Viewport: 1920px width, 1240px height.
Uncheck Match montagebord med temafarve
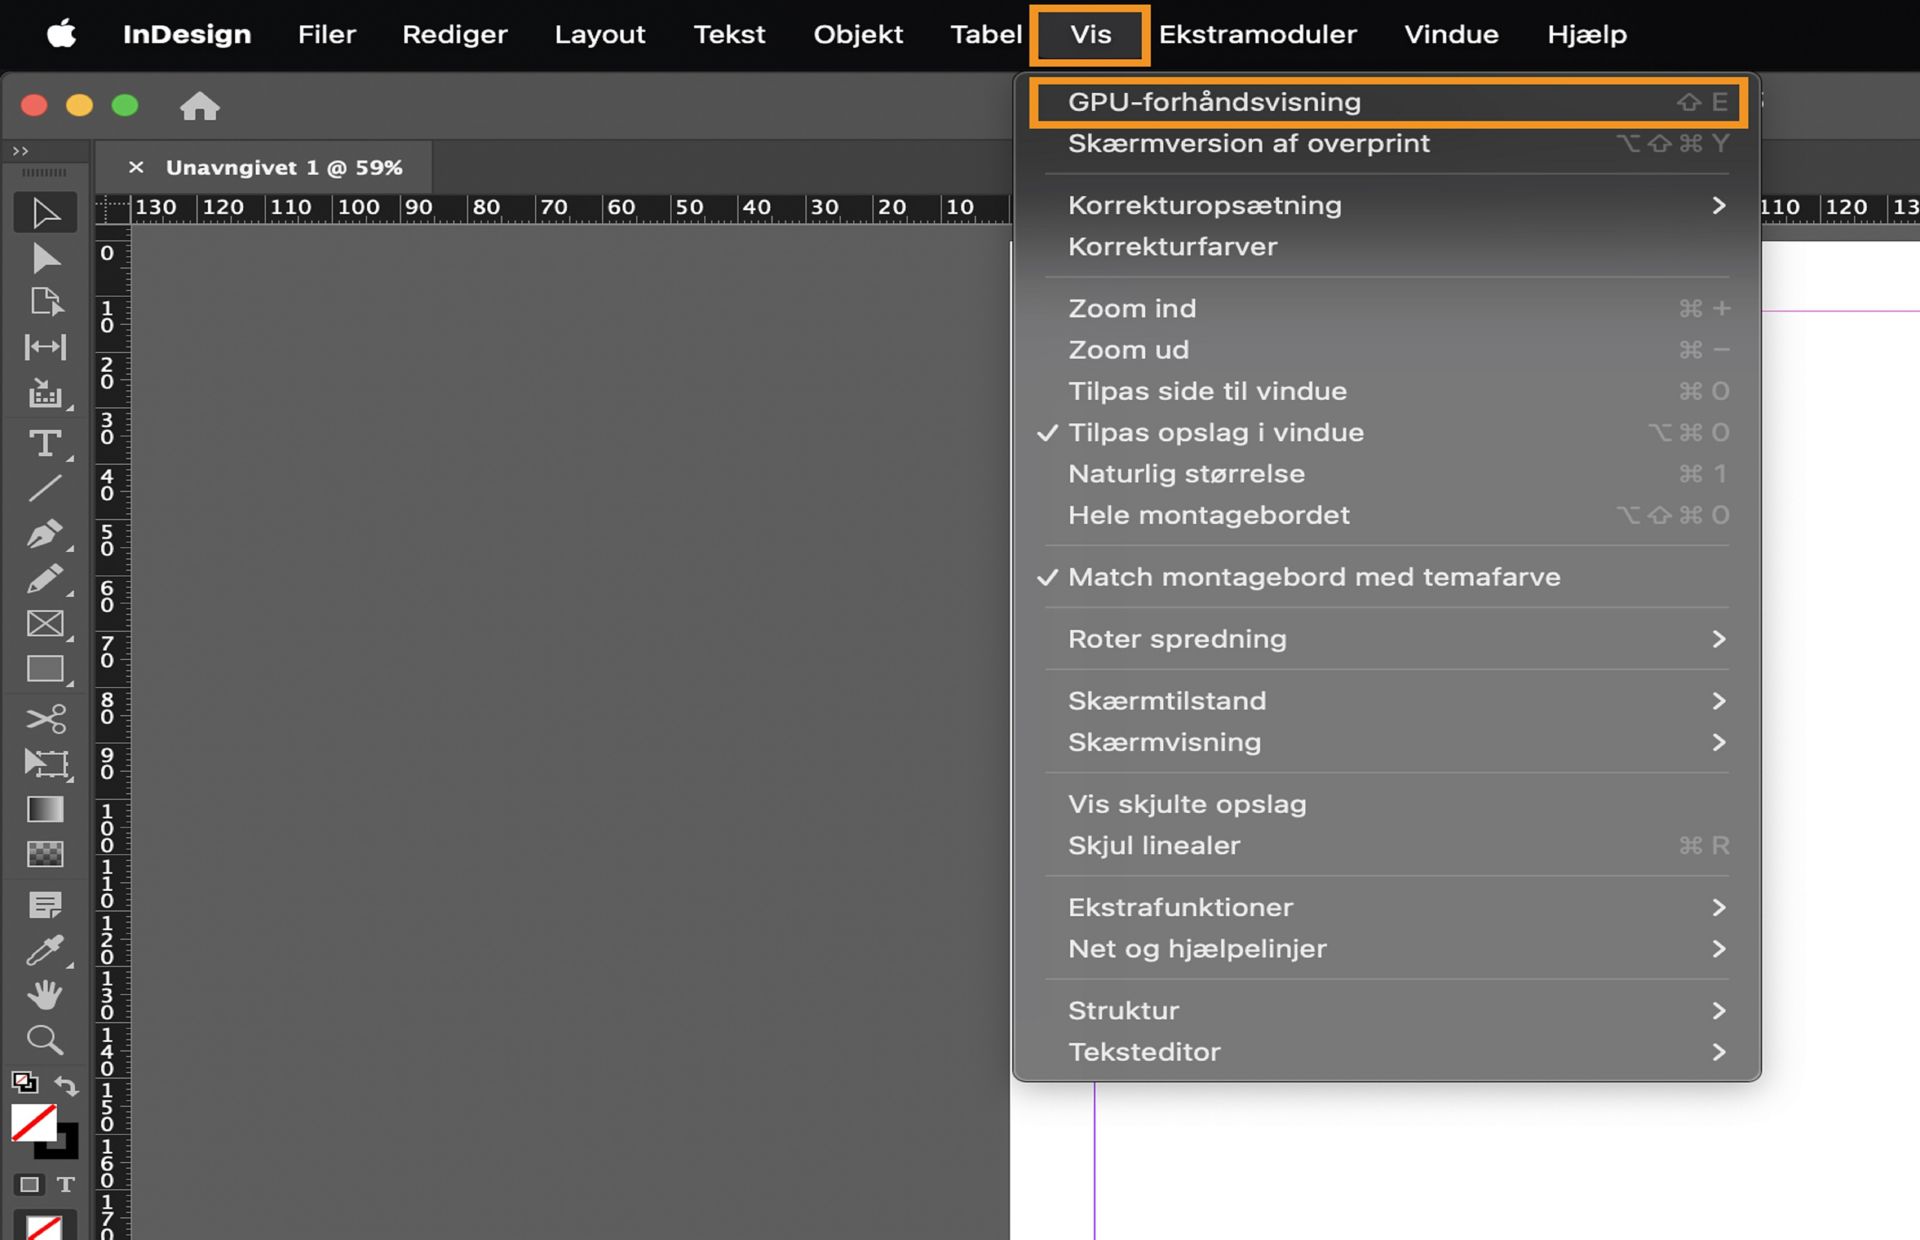pos(1313,577)
